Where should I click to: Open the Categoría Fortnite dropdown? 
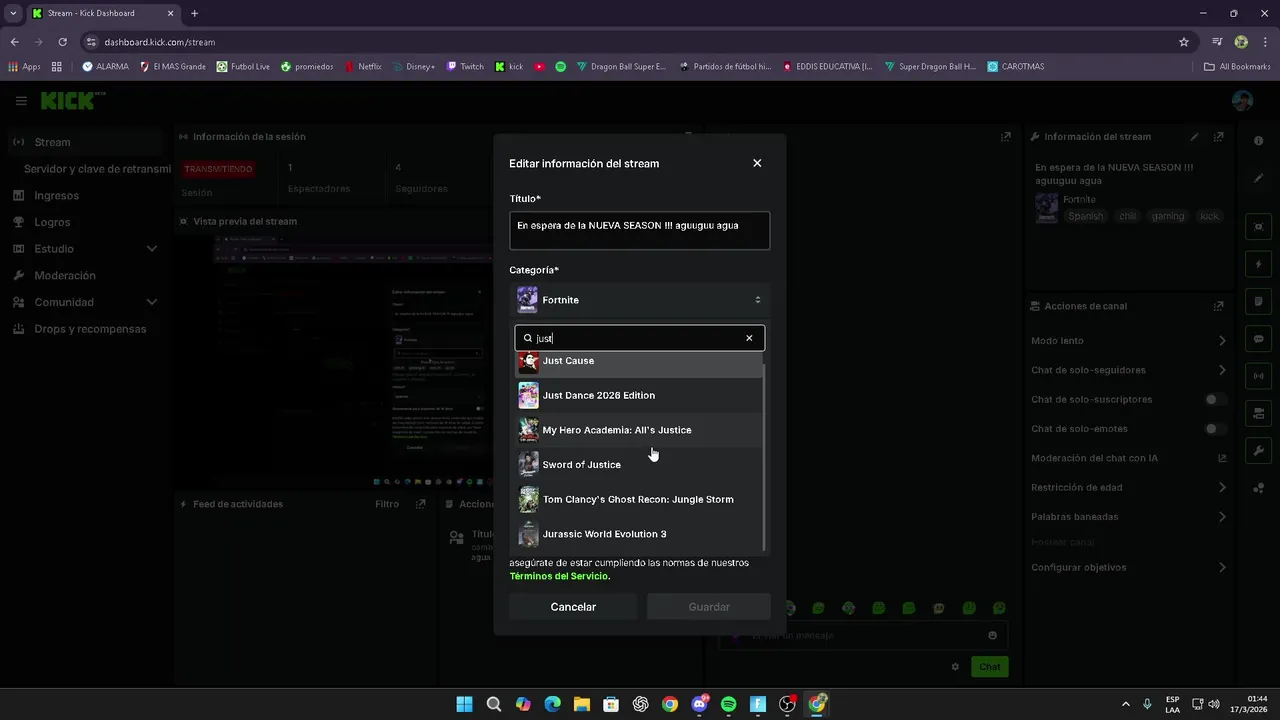640,300
